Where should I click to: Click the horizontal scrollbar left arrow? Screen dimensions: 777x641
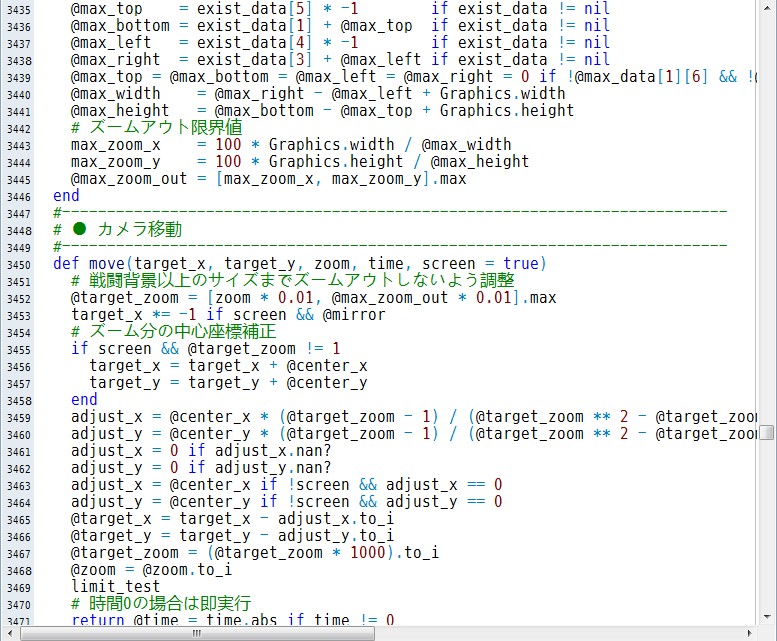(x=10, y=634)
